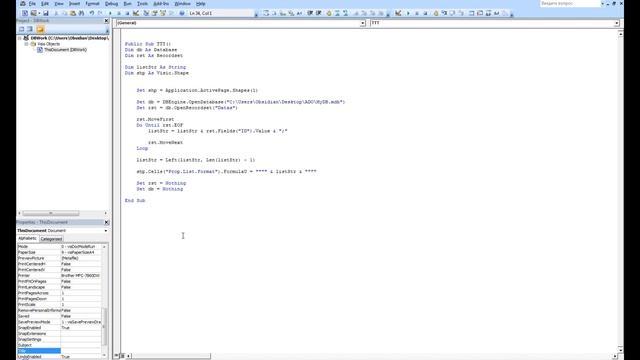Click the Outdent icon
Image resolution: width=640 pixels, height=360 pixels.
pyautogui.click(x=319, y=13)
